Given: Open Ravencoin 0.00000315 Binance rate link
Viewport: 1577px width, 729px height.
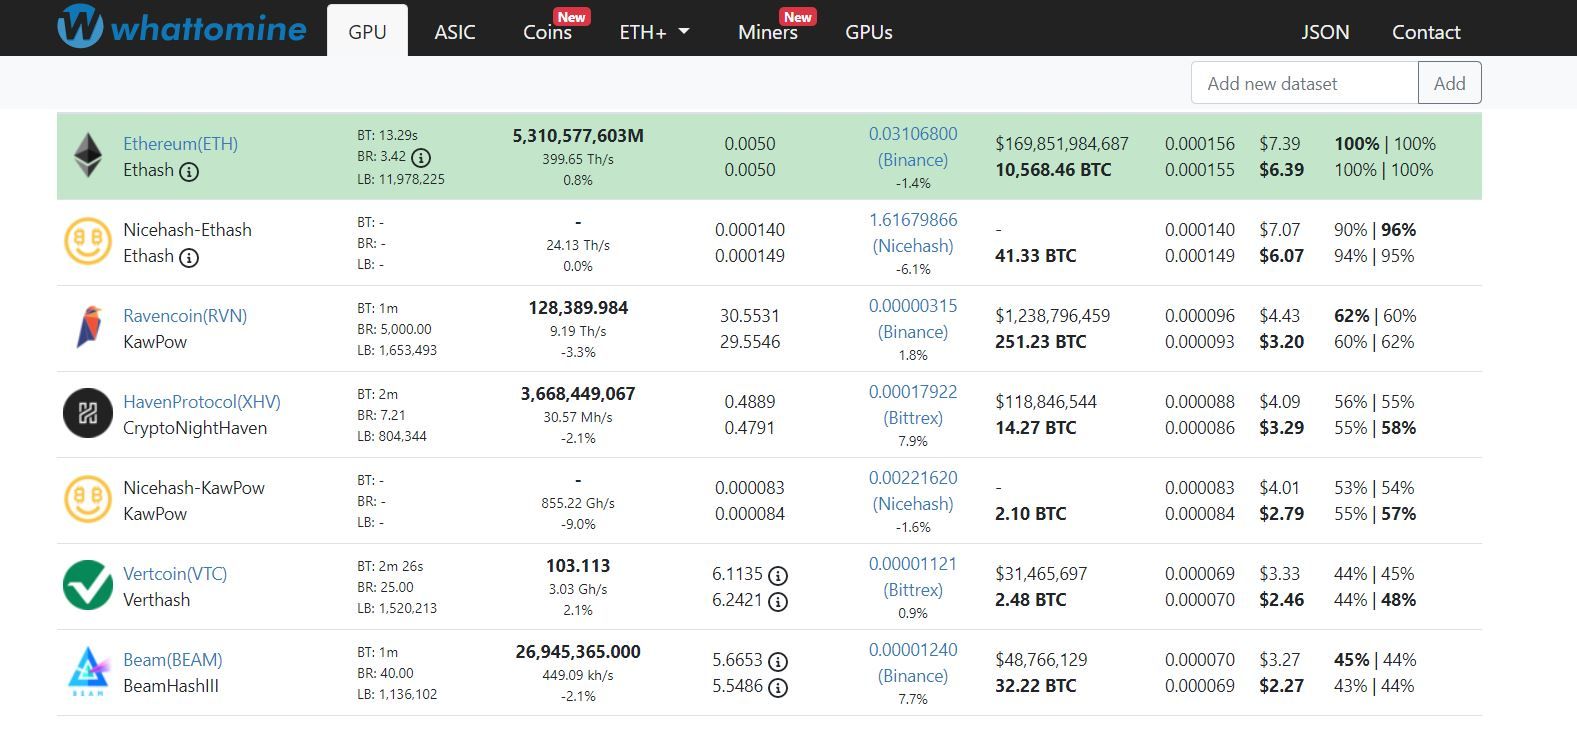Looking at the screenshot, I should pyautogui.click(x=913, y=318).
